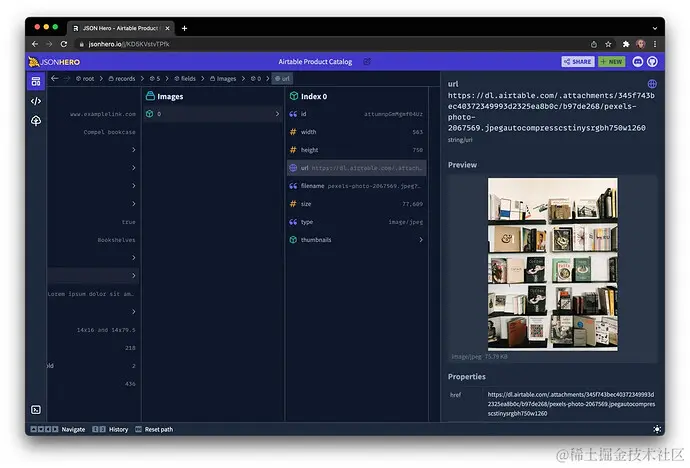Reload the browser page
The height and width of the screenshot is (468, 690).
[64, 44]
